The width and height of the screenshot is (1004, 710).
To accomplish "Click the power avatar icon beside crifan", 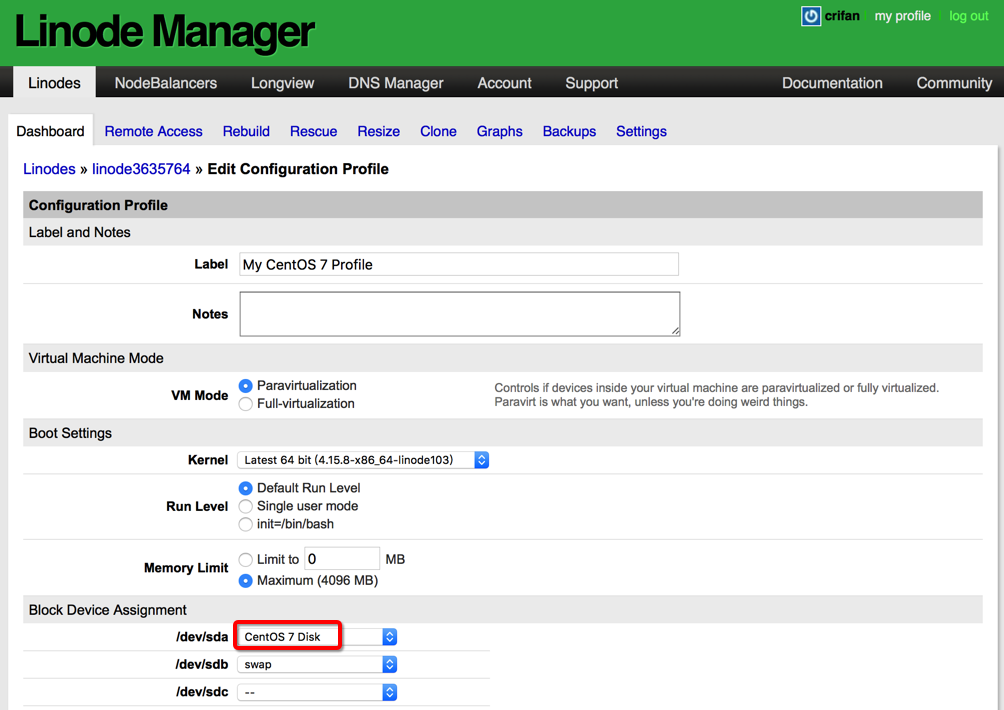I will (x=811, y=16).
